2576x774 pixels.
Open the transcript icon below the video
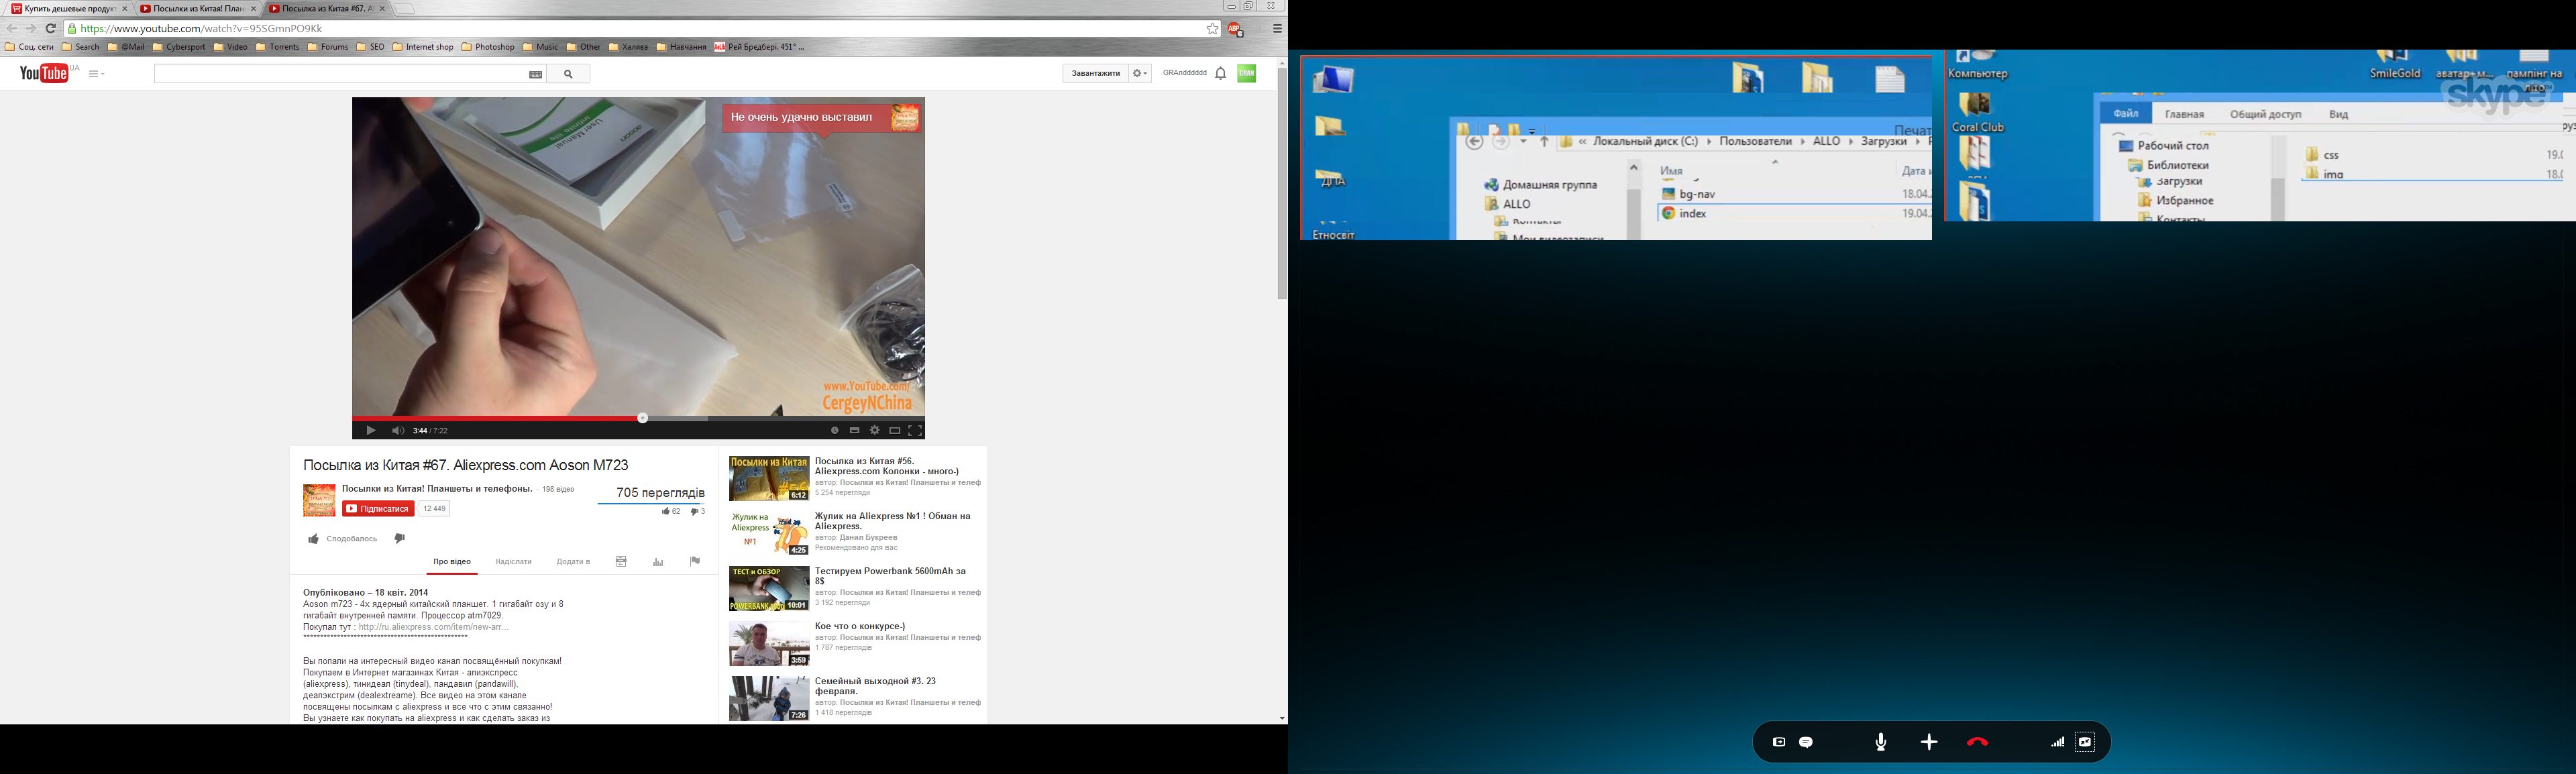tap(621, 562)
